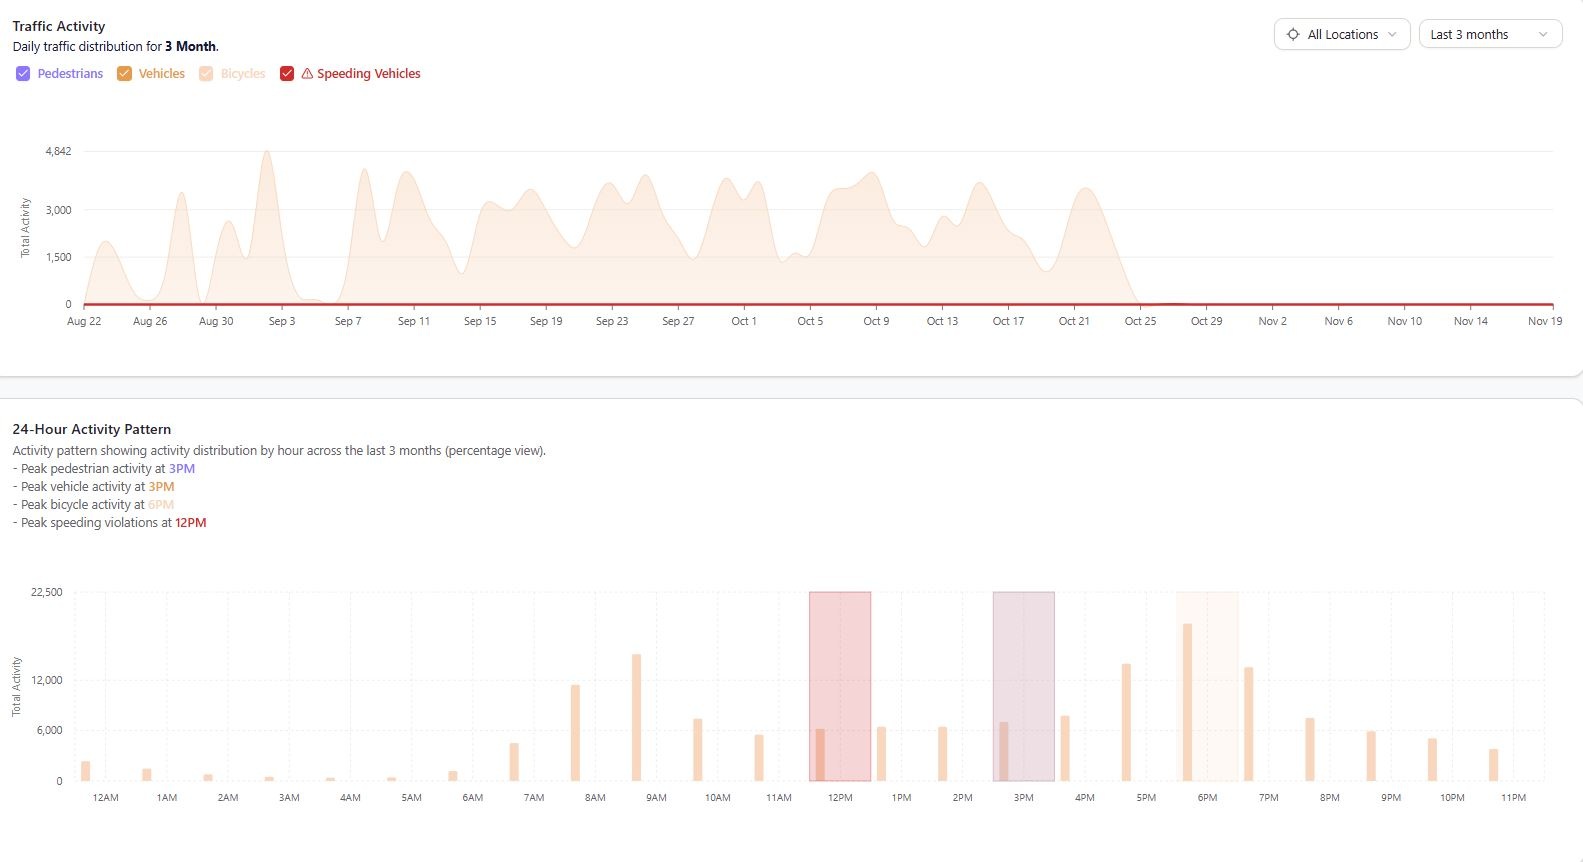Click the chevron arrow on All Locations
The width and height of the screenshot is (1583, 862).
tap(1392, 34)
